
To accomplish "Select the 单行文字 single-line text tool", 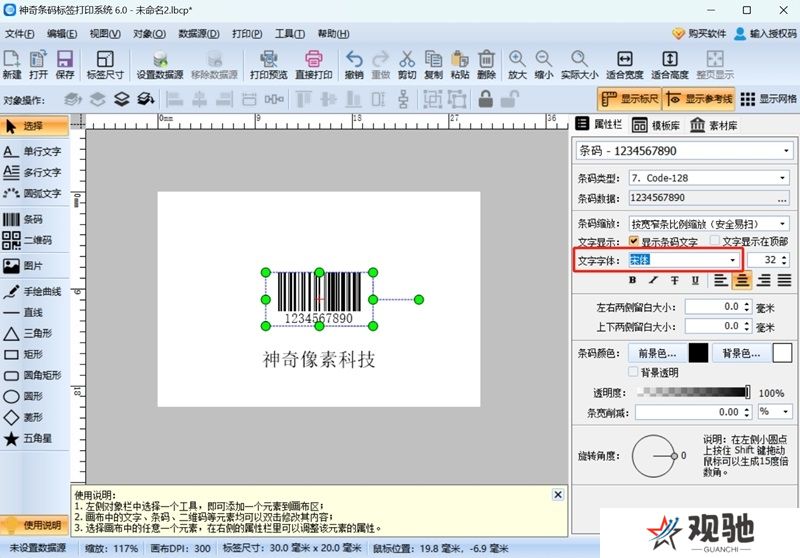I will (x=34, y=151).
